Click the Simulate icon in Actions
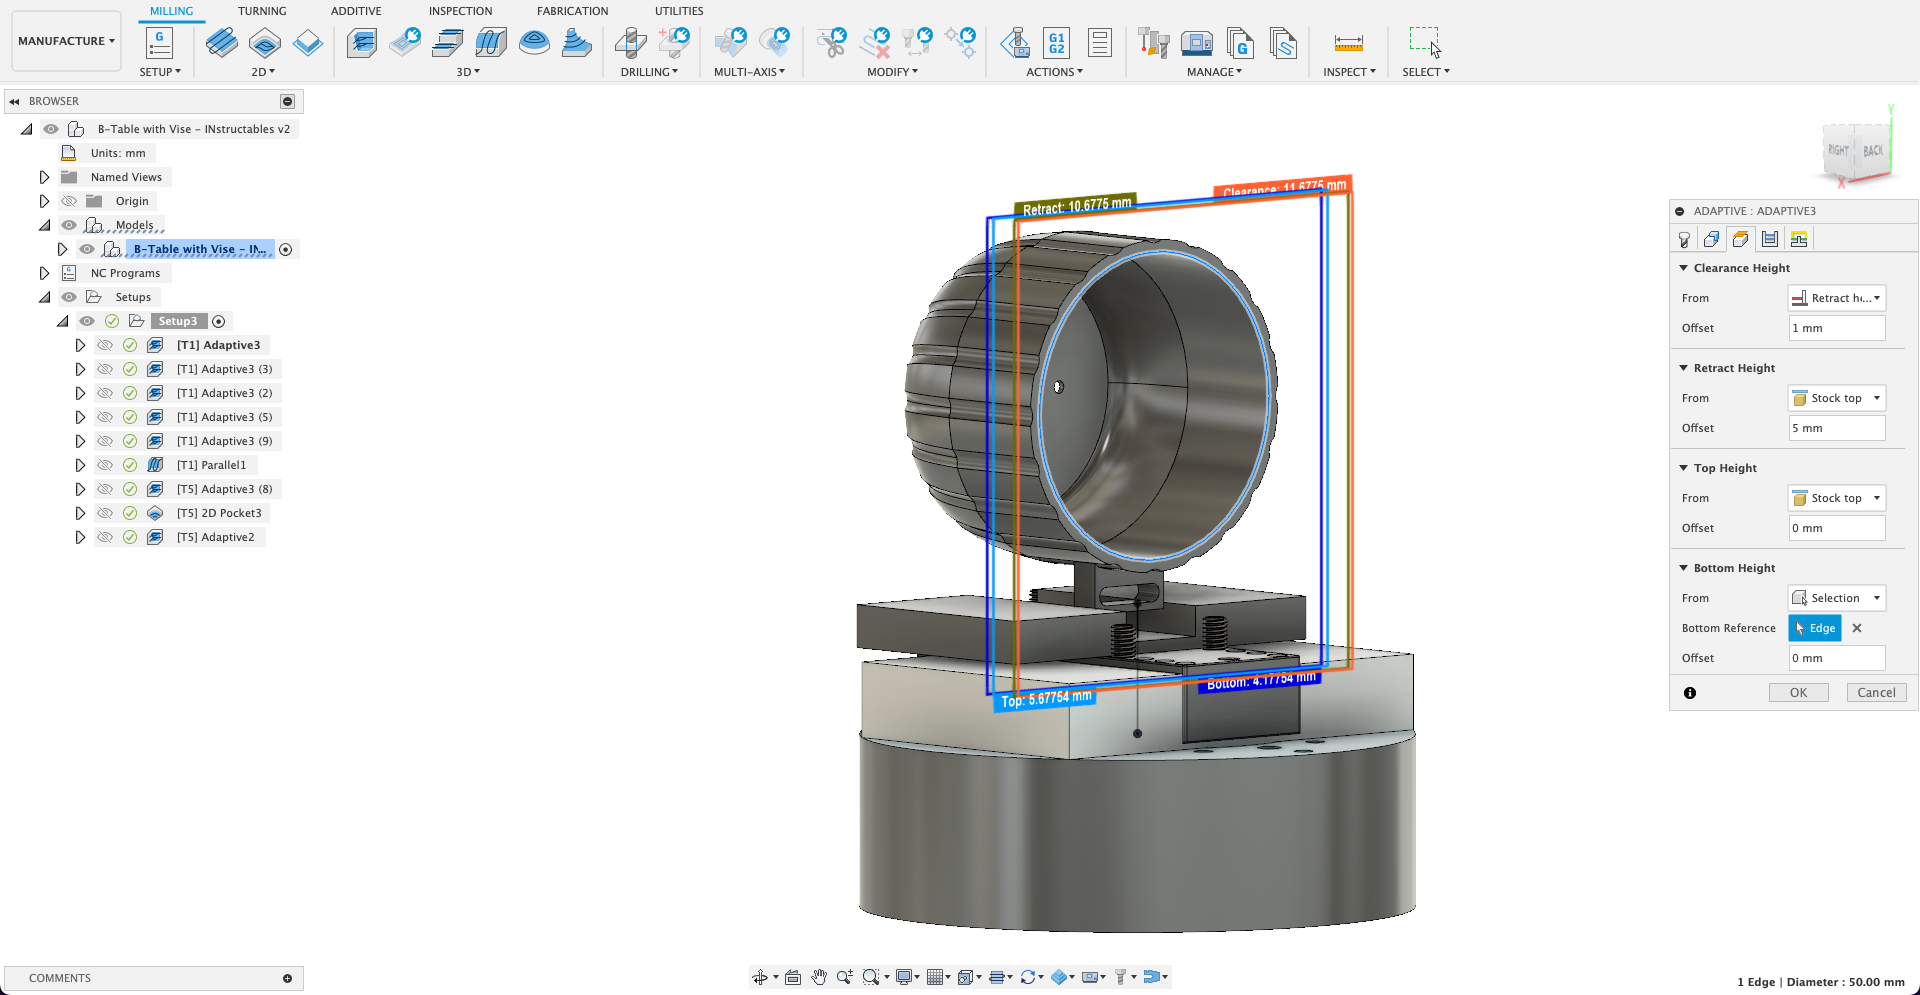 click(1015, 43)
